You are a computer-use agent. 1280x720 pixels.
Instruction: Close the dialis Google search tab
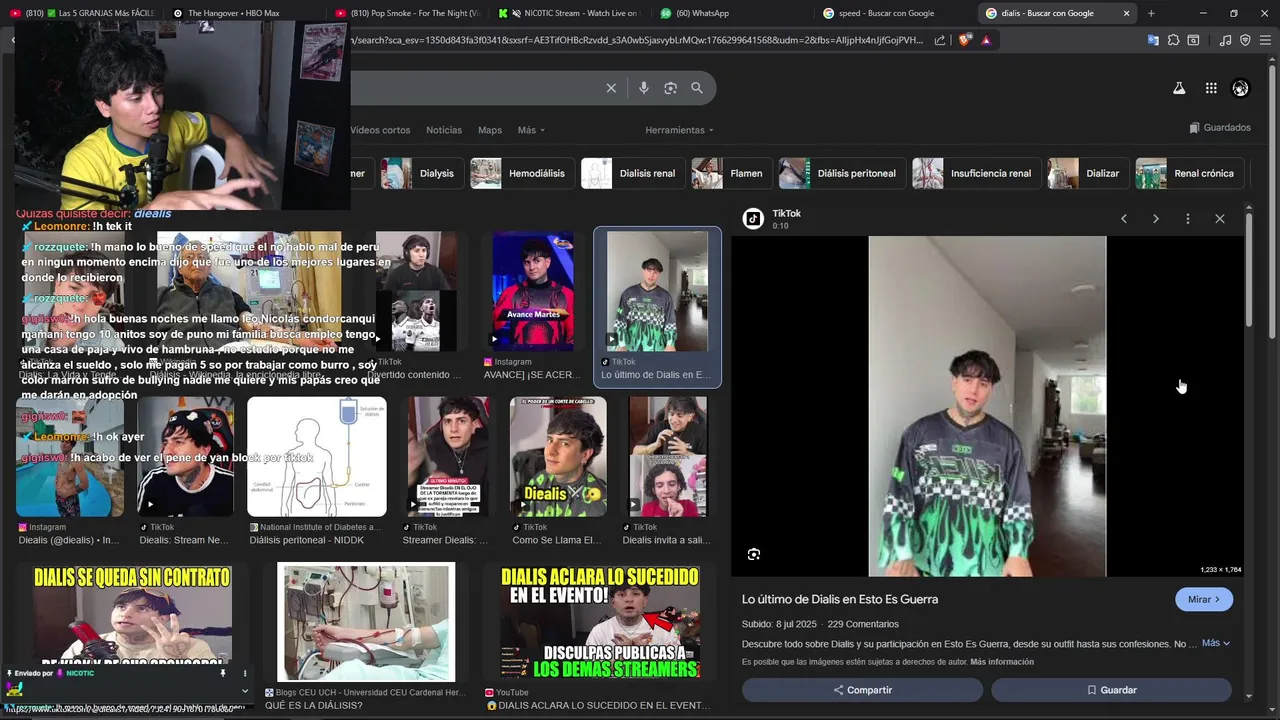1127,13
